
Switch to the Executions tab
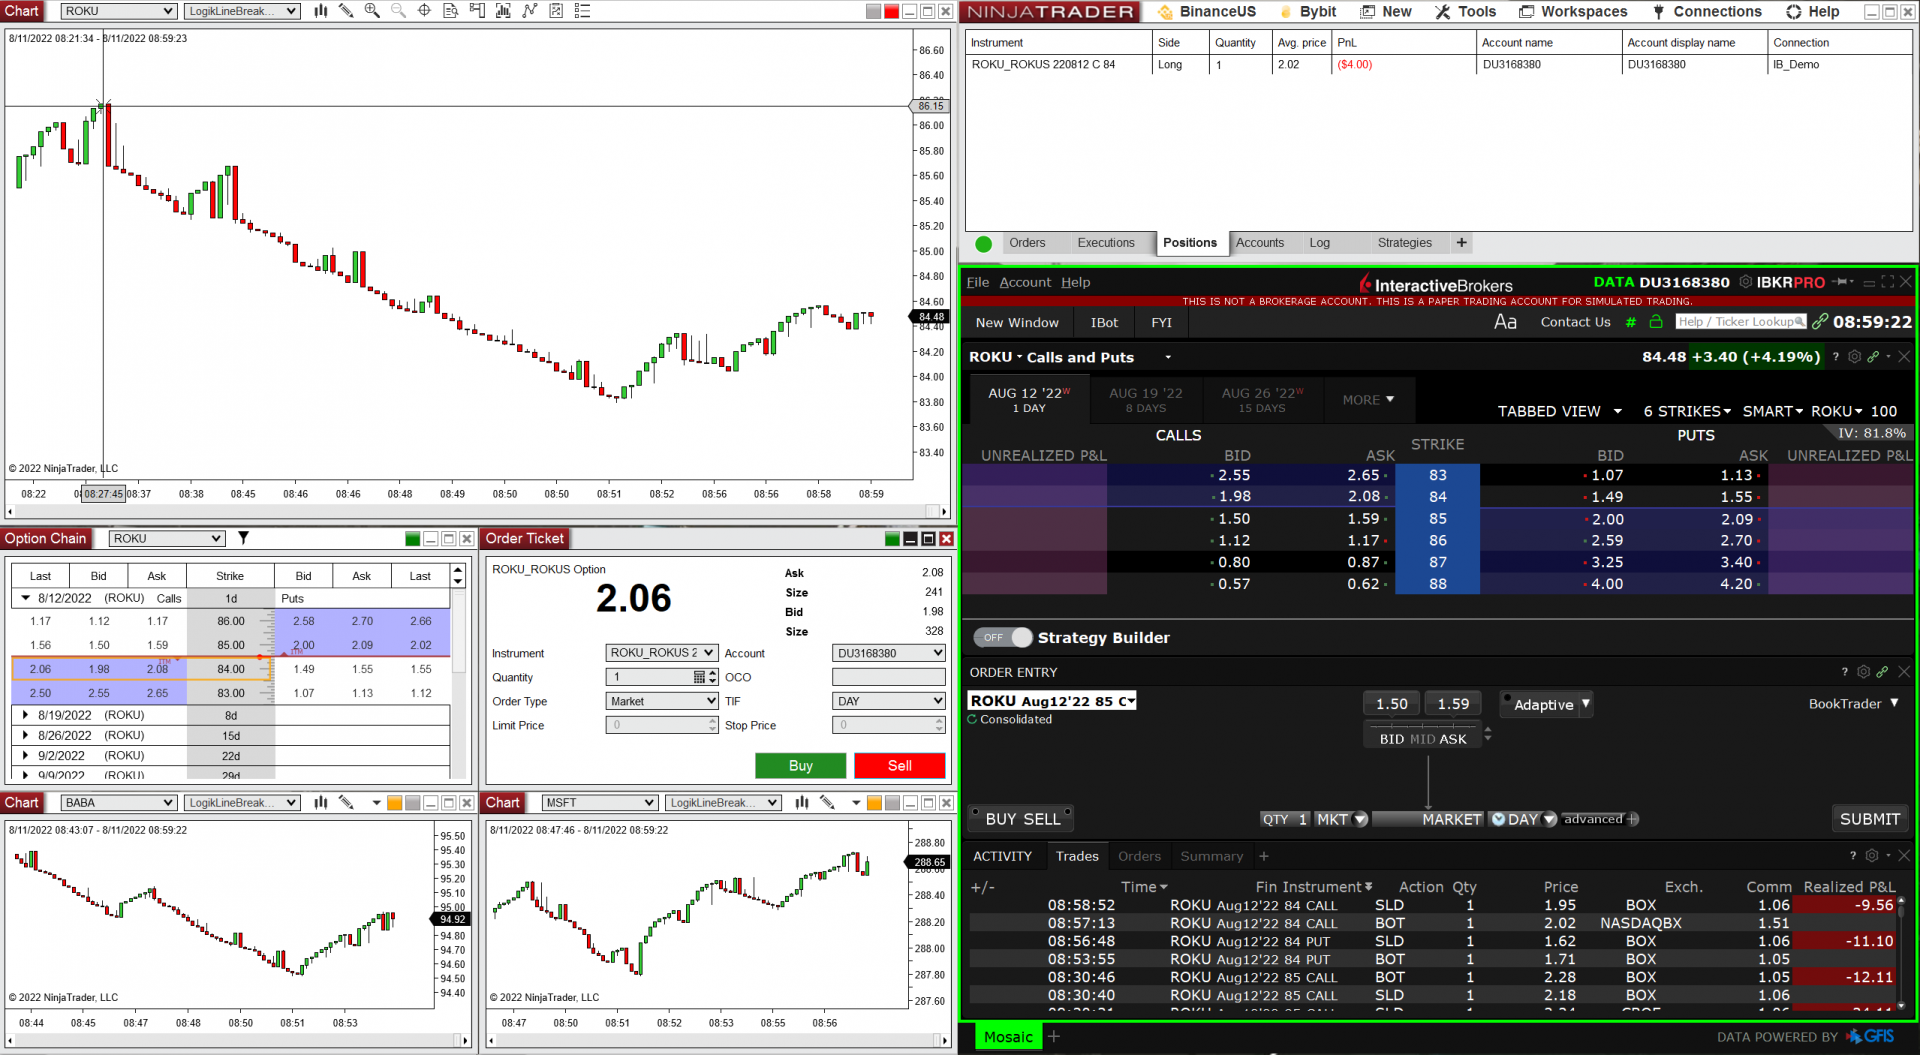click(1106, 243)
